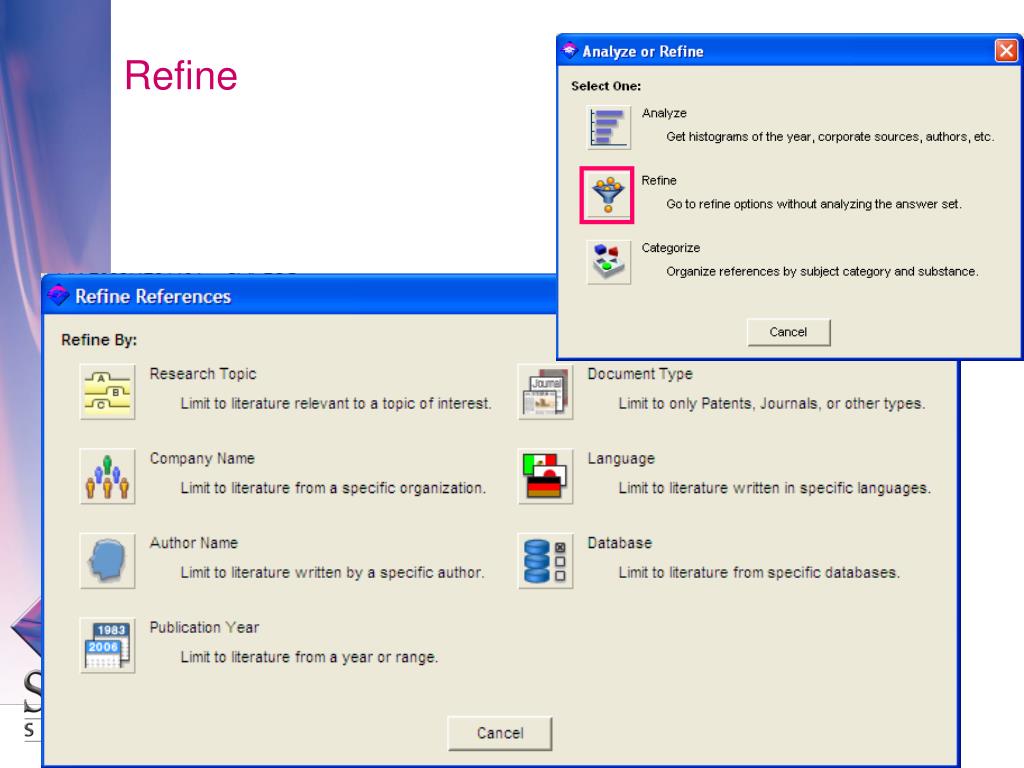This screenshot has width=1024, height=768.
Task: Click the Refine References title bar
Action: click(299, 296)
